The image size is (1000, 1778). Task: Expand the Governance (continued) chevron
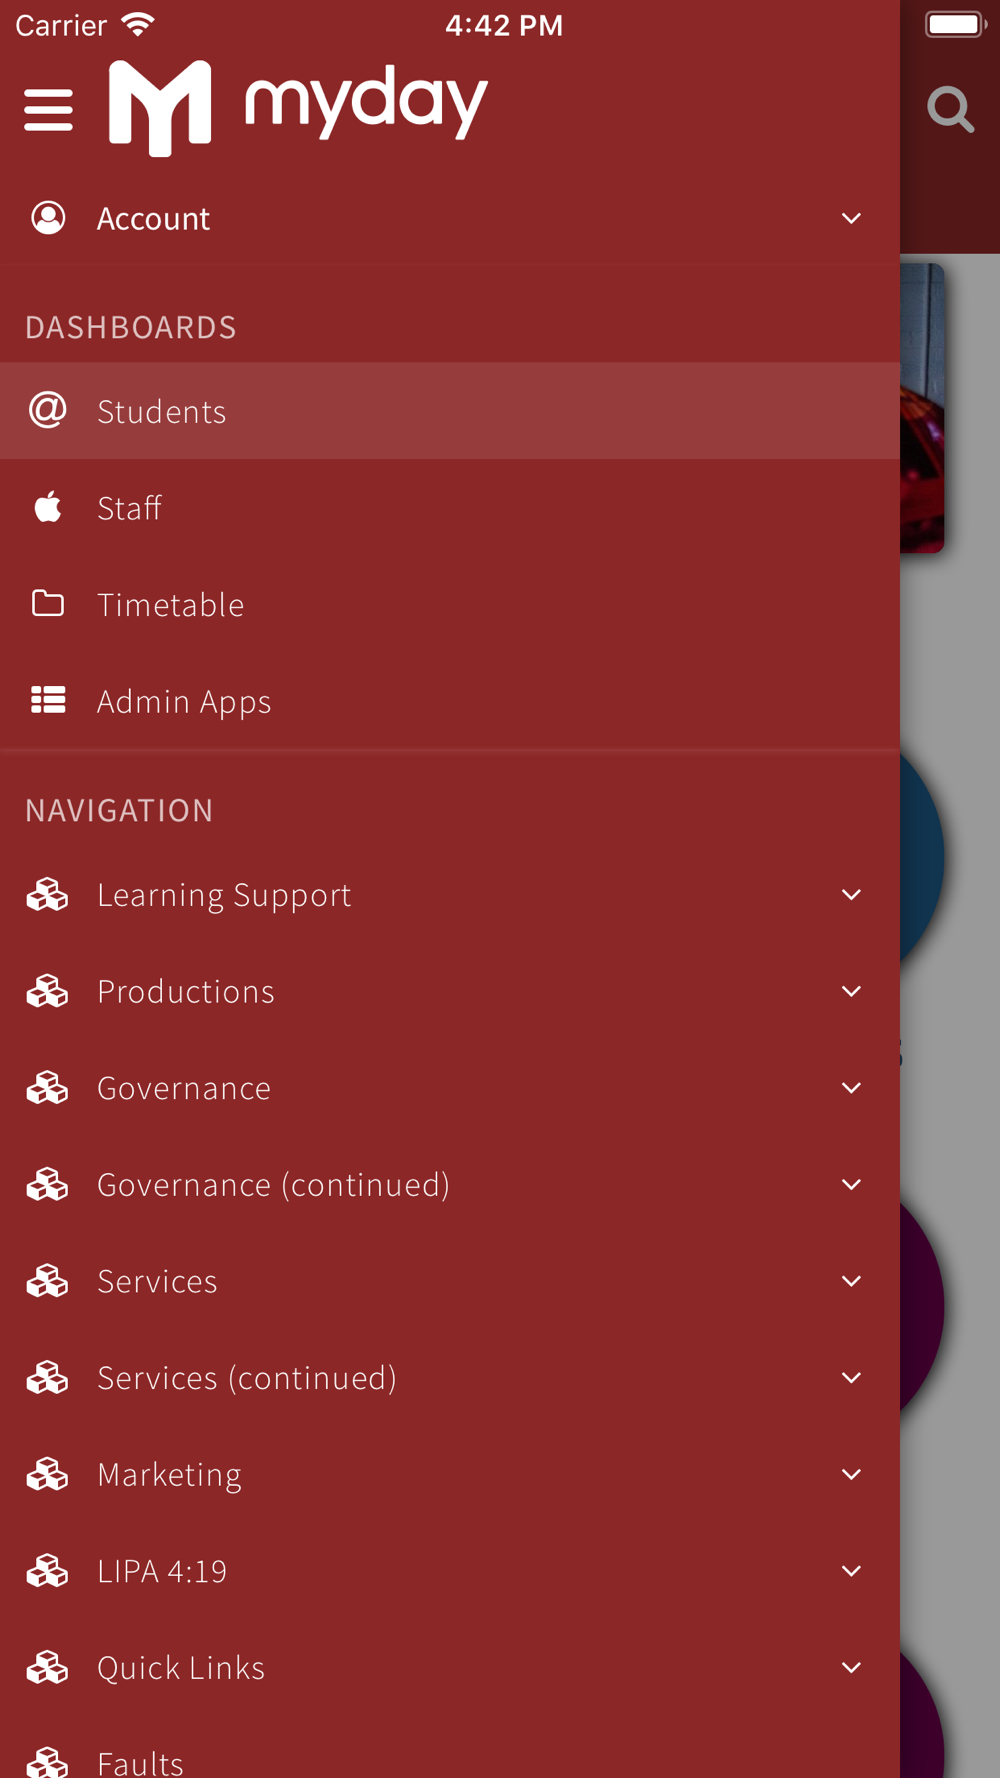(x=851, y=1184)
